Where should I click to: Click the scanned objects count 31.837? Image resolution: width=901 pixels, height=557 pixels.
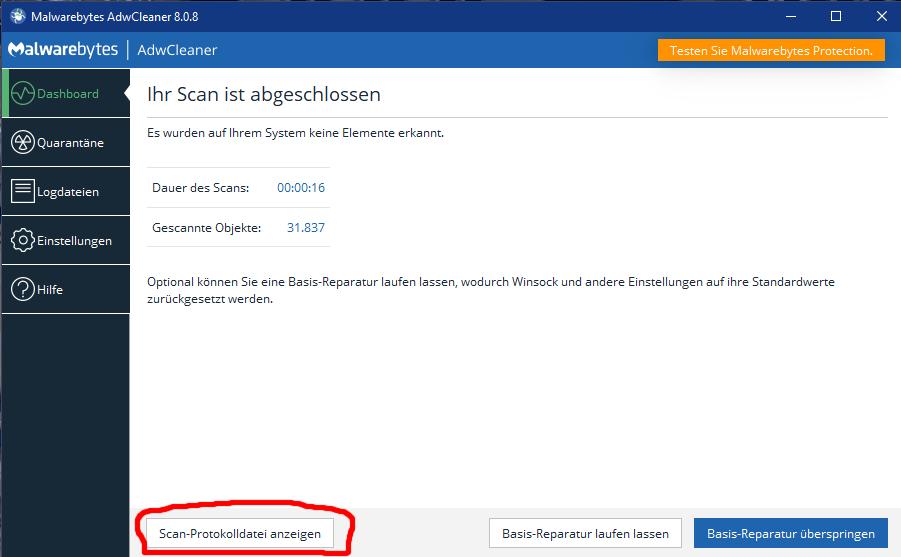[305, 228]
